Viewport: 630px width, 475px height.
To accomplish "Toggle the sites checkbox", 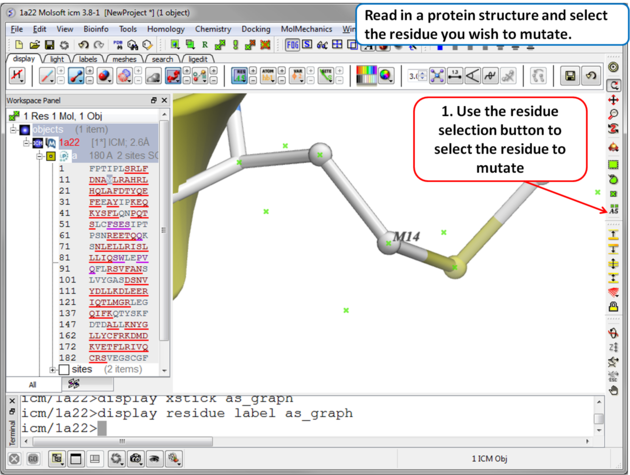I will [64, 369].
